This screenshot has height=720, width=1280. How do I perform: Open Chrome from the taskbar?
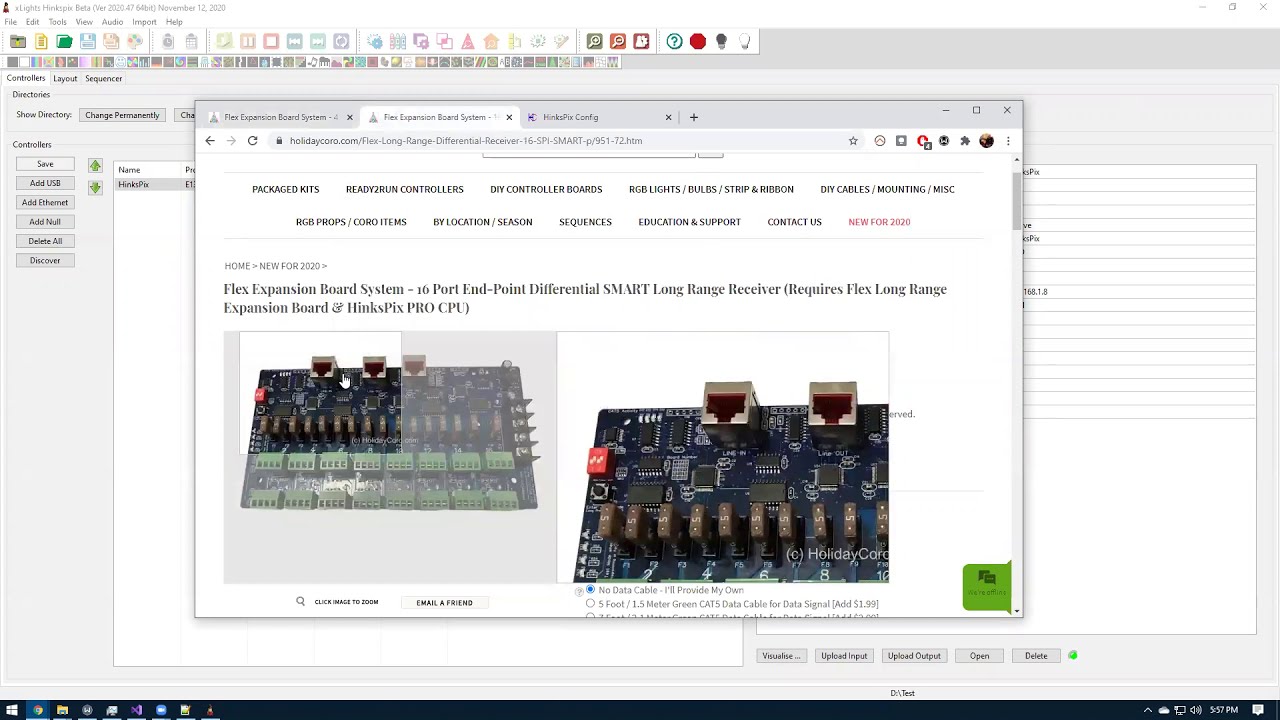[x=38, y=710]
